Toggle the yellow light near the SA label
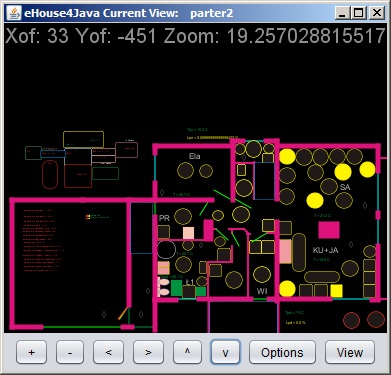This screenshot has width=391, height=375. click(x=343, y=172)
